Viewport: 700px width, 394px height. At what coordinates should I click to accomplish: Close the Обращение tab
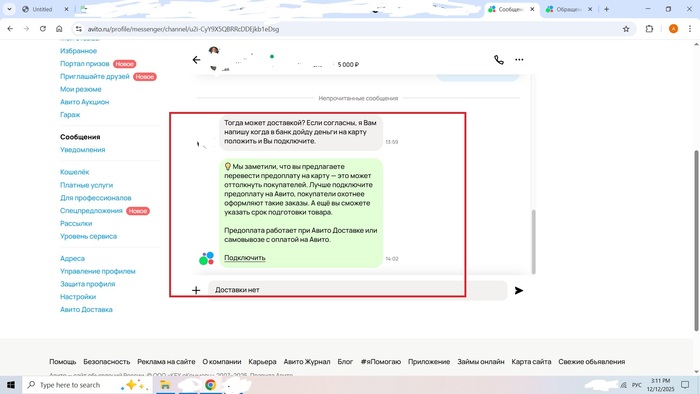tap(590, 9)
